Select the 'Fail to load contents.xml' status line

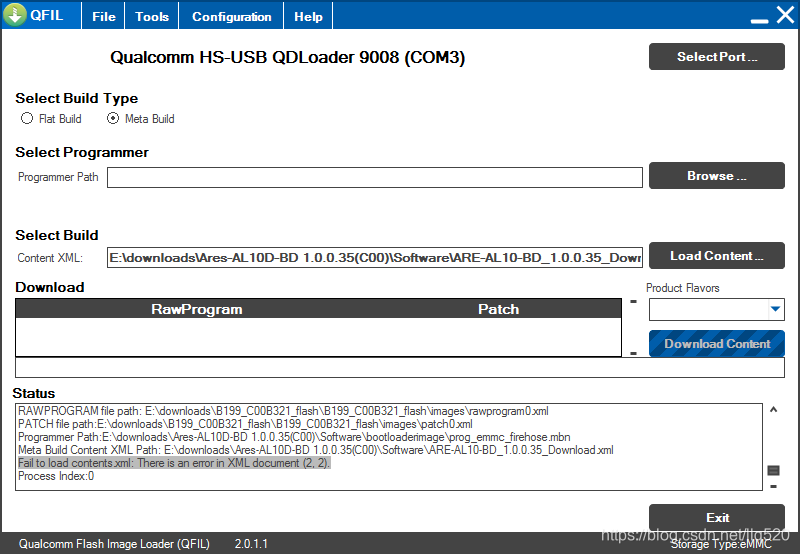(x=174, y=463)
